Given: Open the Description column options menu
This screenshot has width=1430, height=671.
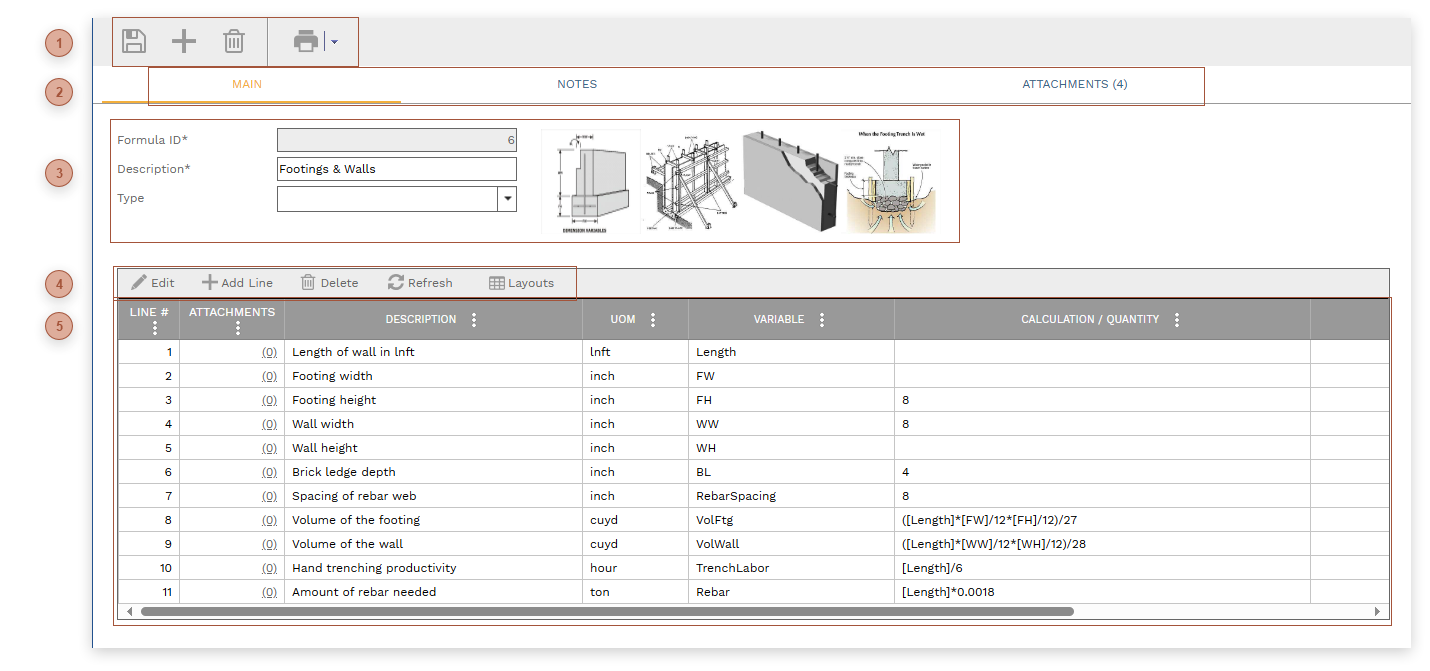Looking at the screenshot, I should 474,320.
